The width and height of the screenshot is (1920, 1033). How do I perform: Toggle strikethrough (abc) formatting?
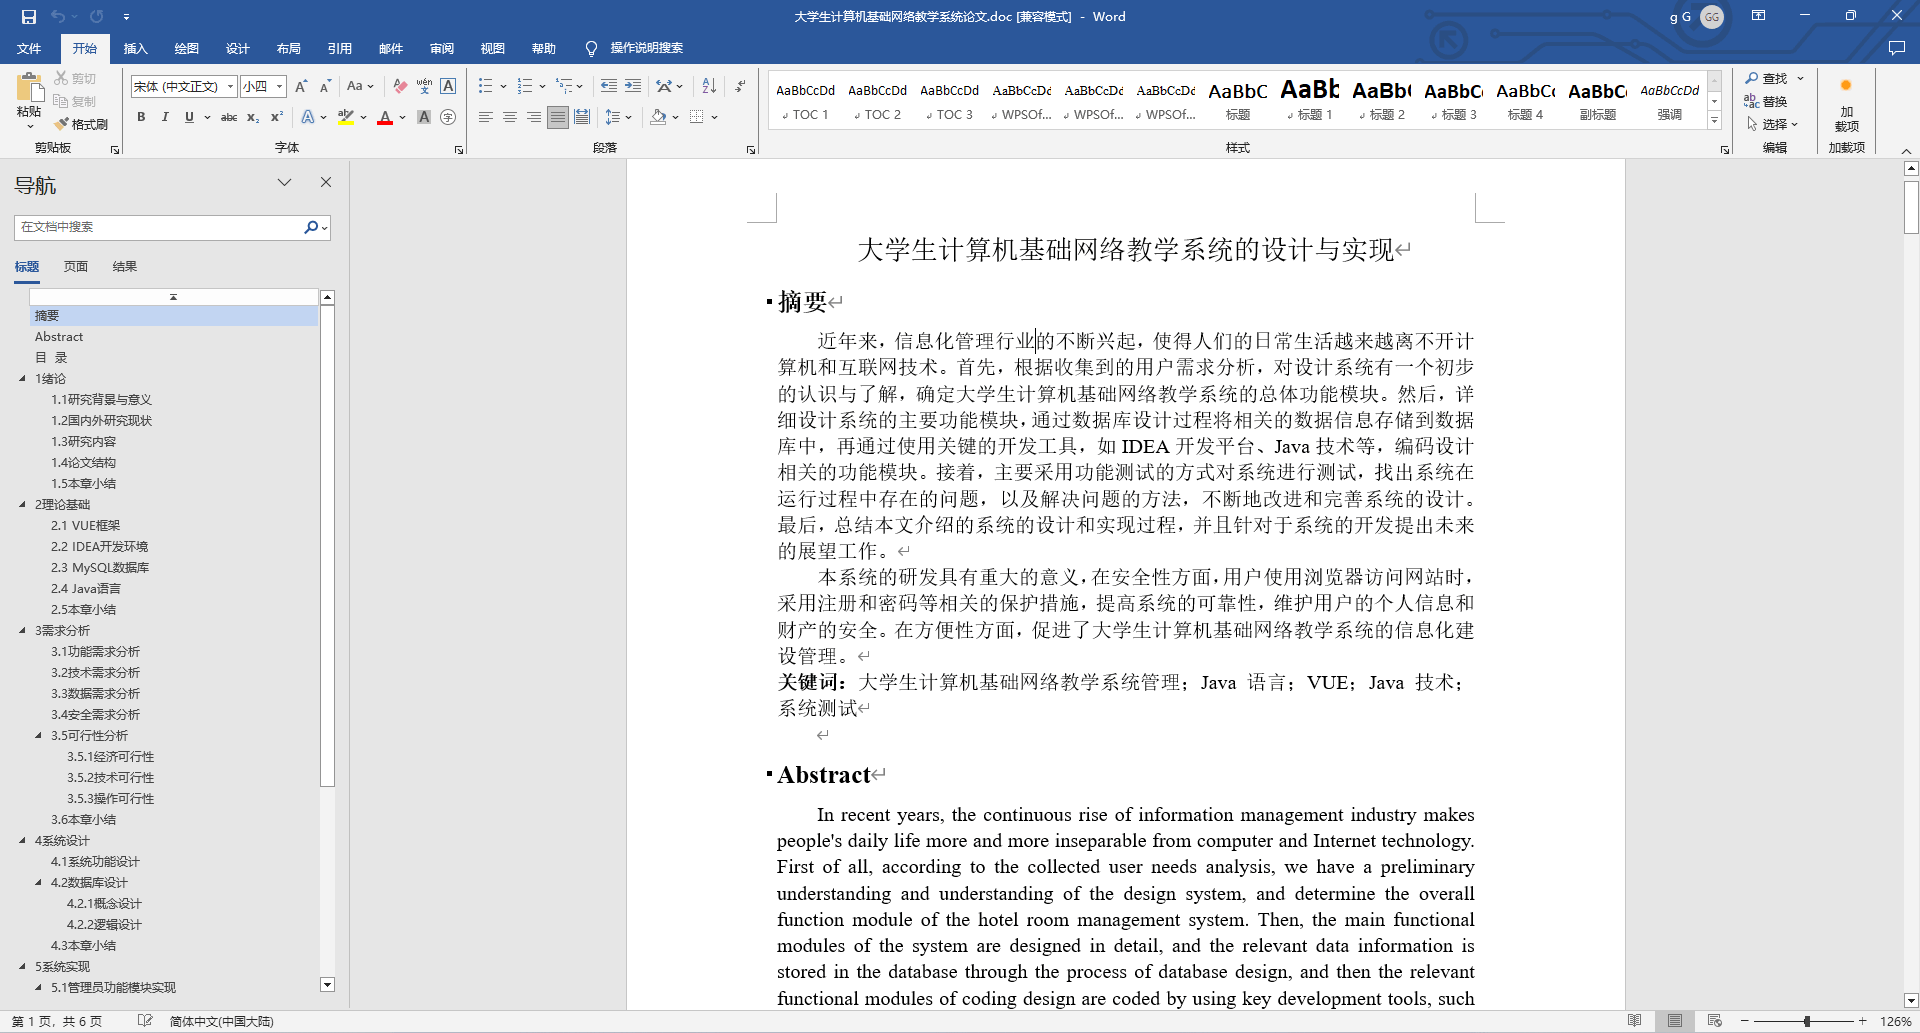click(229, 117)
